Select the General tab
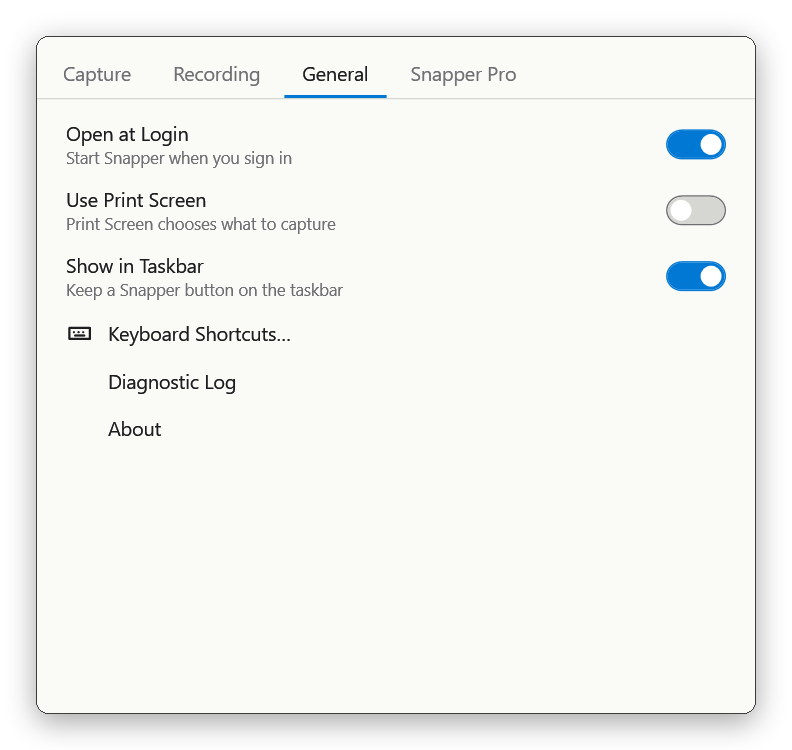Viewport: 792px width, 750px height. pos(335,75)
